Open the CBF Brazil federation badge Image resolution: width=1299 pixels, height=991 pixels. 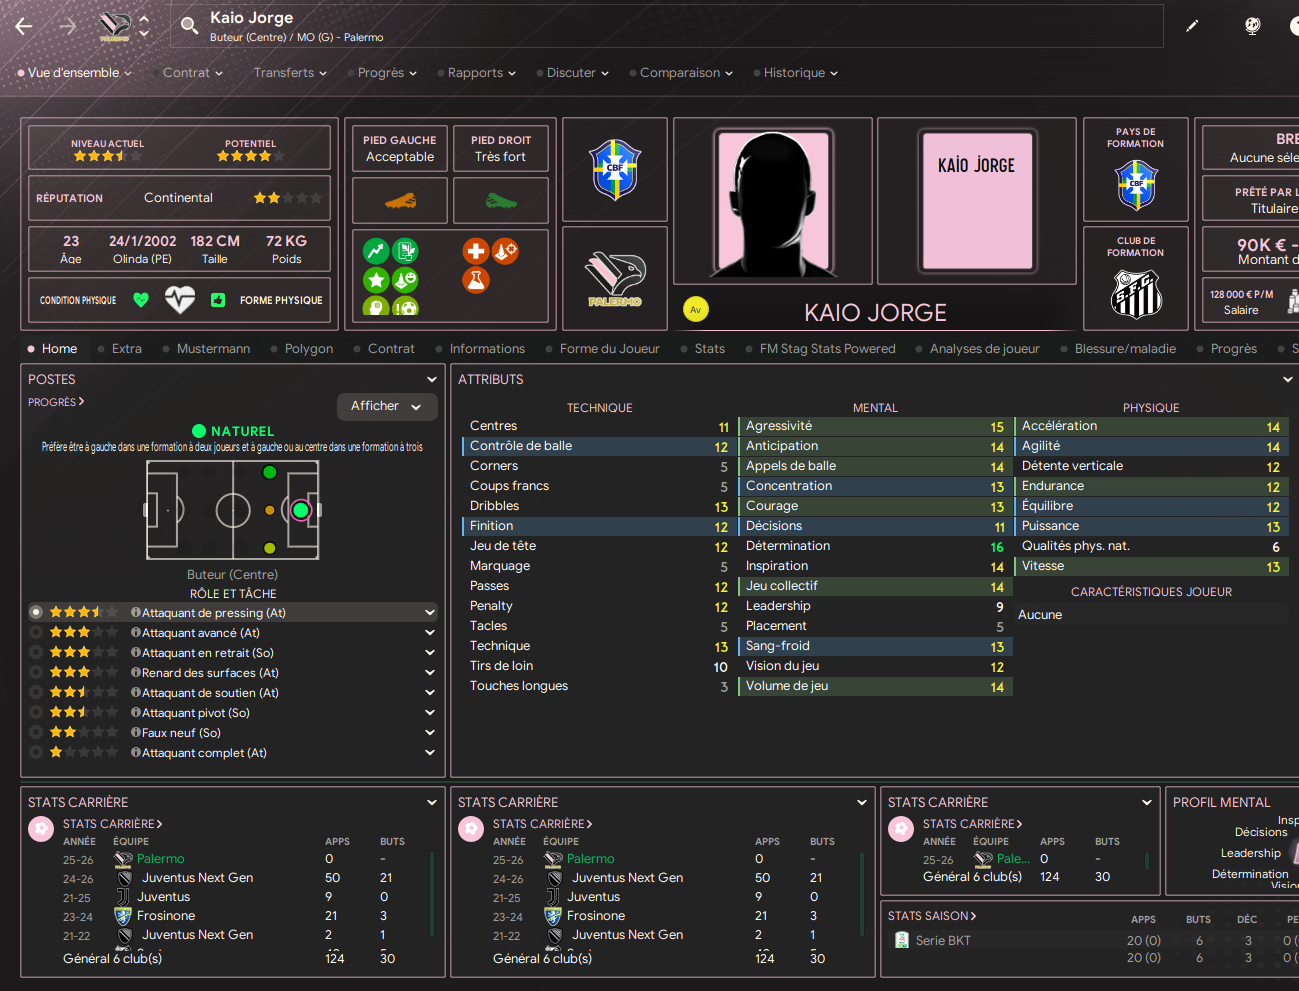pos(615,169)
